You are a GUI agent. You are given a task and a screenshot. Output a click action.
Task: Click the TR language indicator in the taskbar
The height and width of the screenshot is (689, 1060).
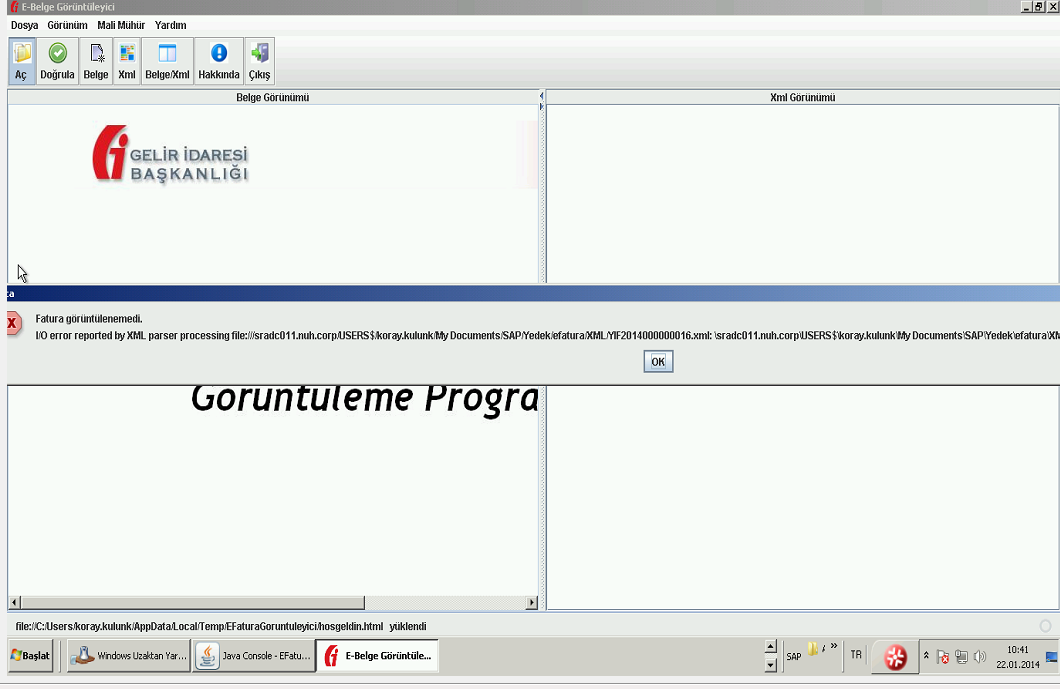click(856, 655)
